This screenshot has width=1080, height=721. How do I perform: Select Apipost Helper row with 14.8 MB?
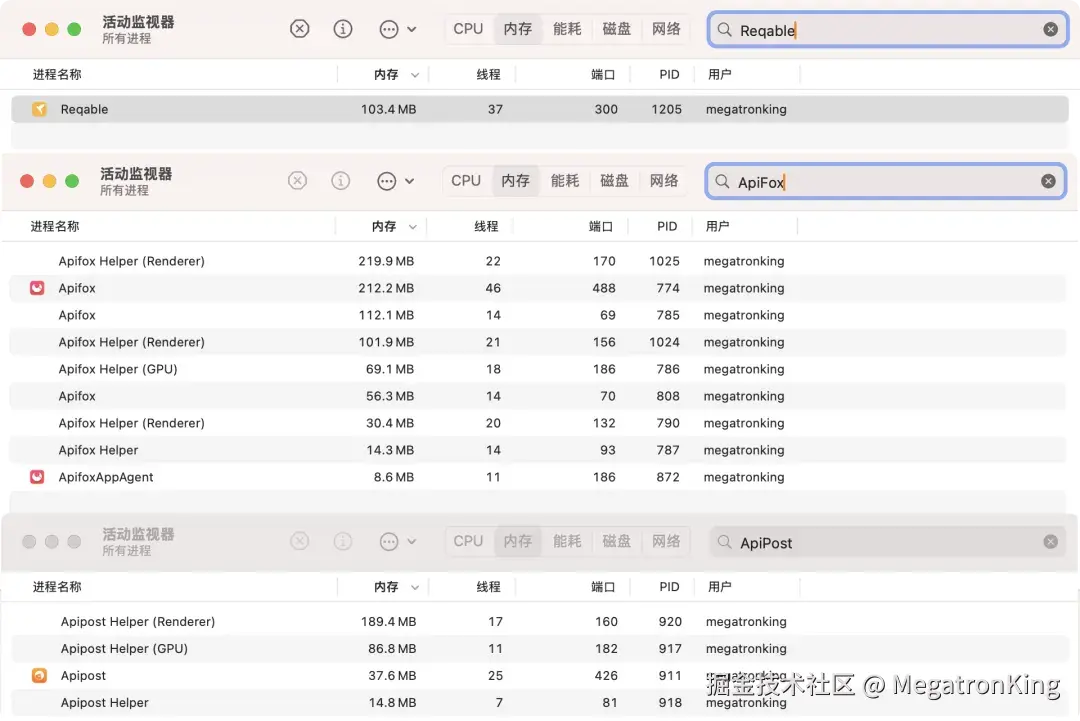point(540,702)
